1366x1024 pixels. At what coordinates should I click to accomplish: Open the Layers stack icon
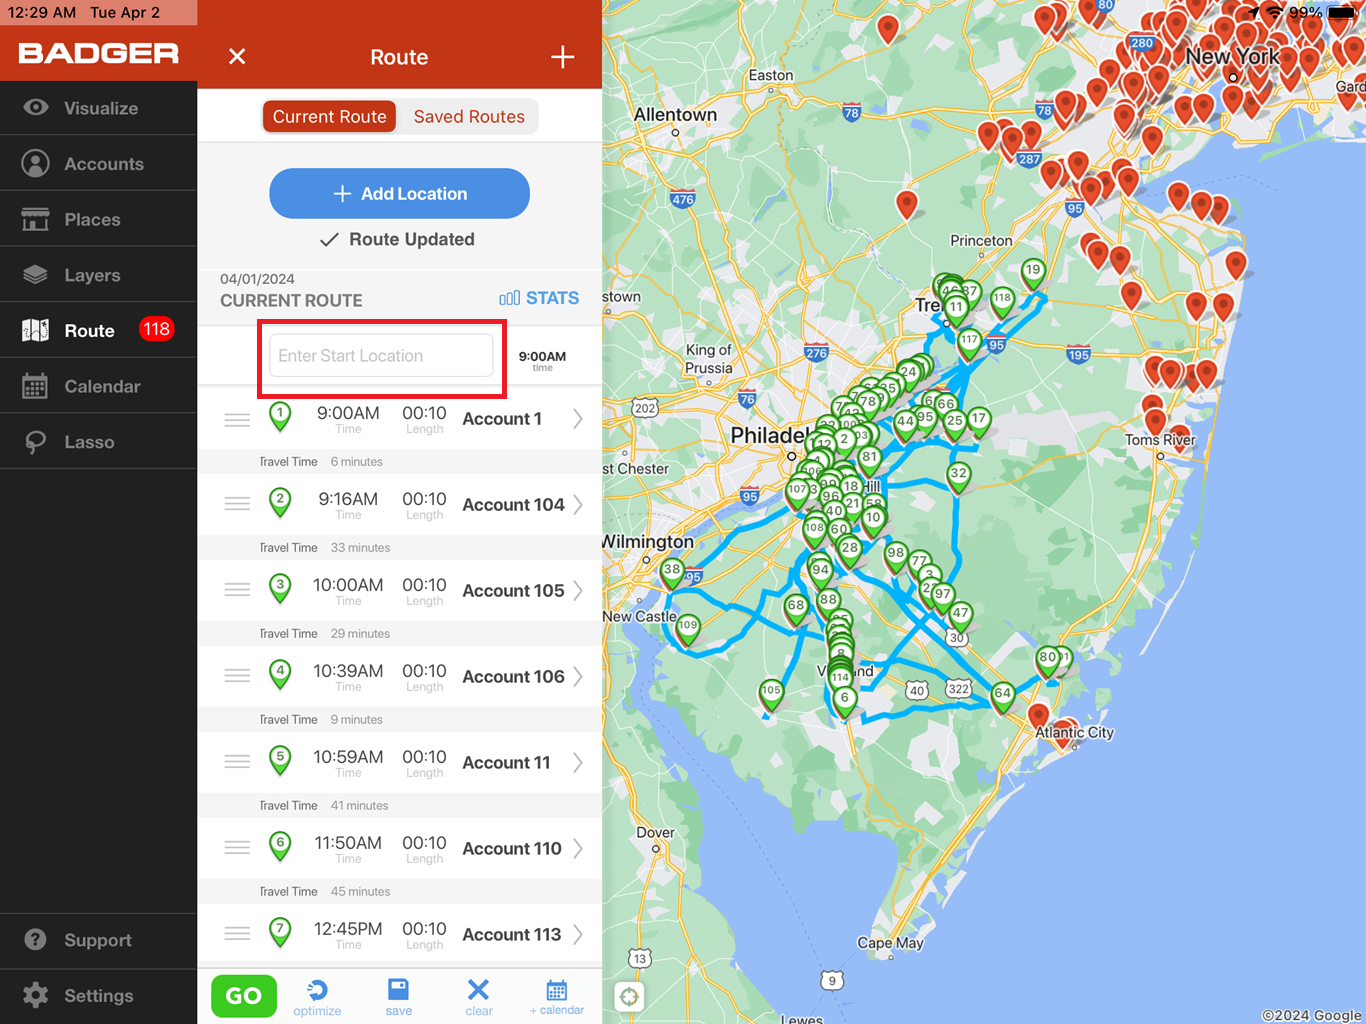pyautogui.click(x=36, y=275)
